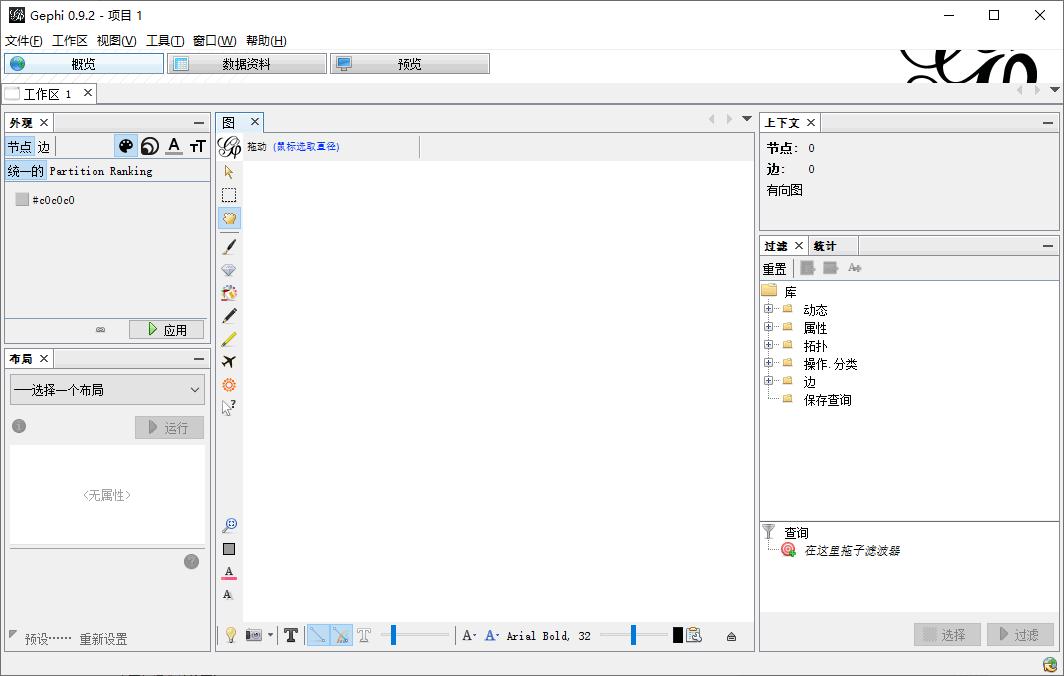Select the yellow edge pencil tool
Image resolution: width=1064 pixels, height=676 pixels.
(229, 339)
